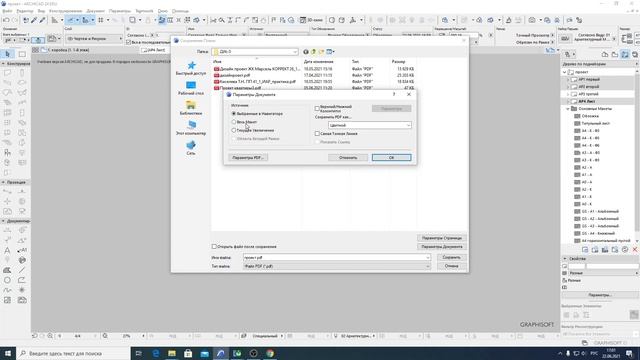Click Отмена button in save dialog

pyautogui.click(x=451, y=266)
